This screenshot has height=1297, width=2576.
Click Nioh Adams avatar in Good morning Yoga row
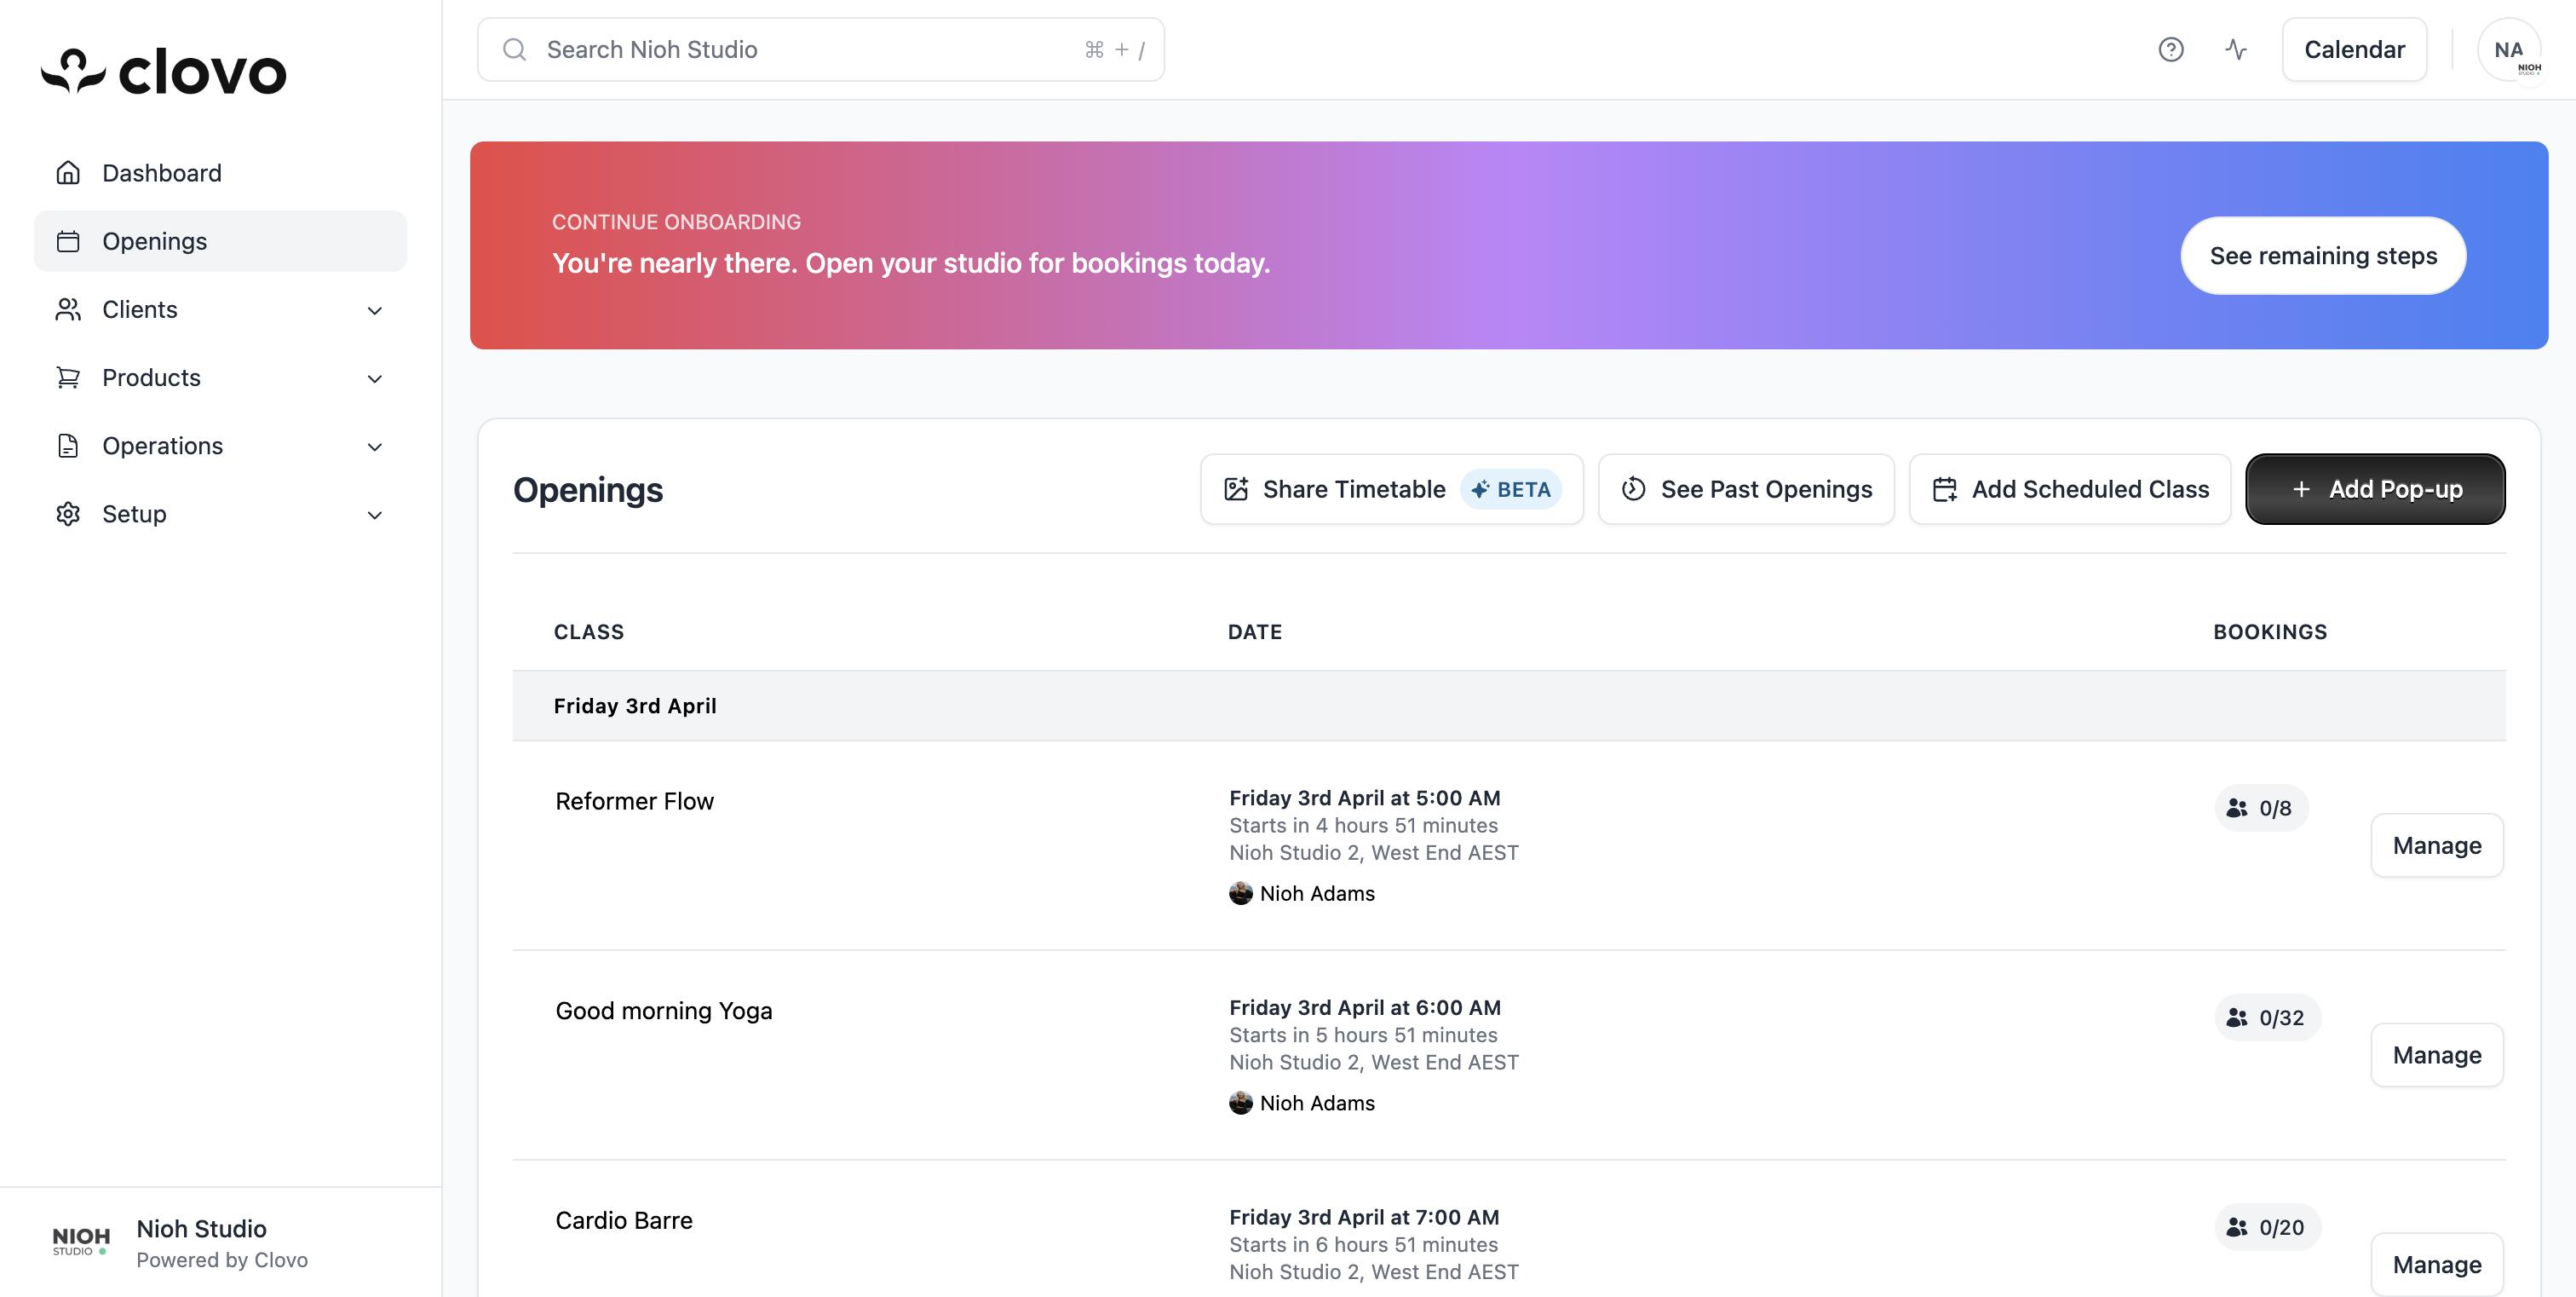coord(1241,1103)
